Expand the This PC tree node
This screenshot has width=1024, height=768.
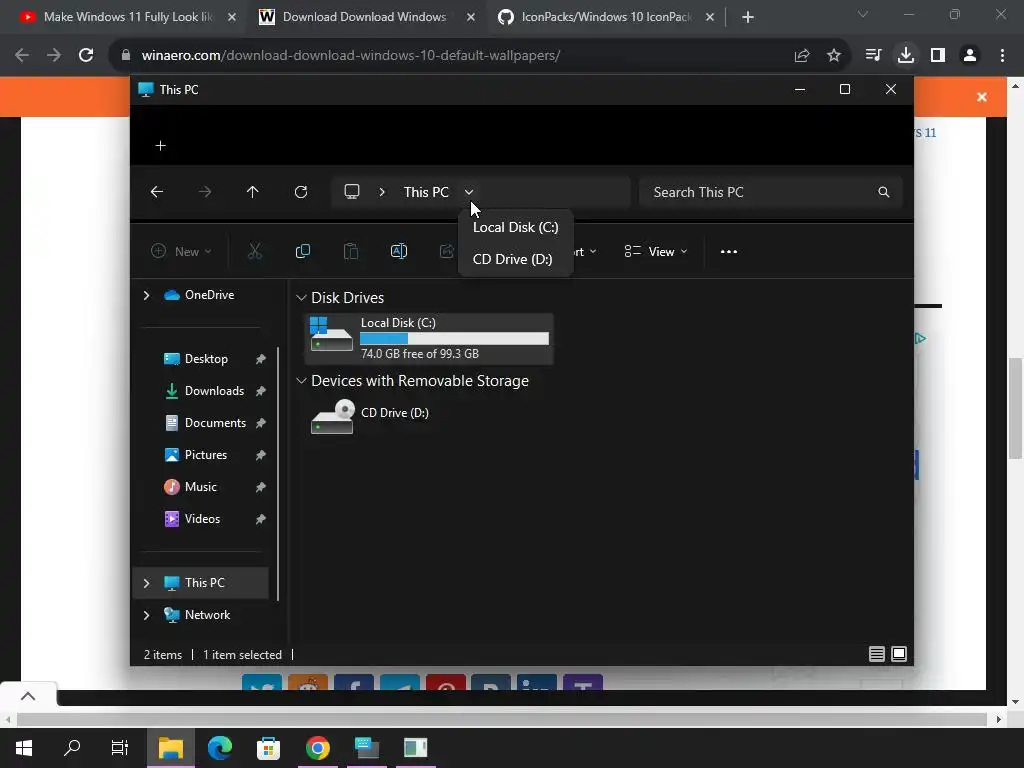click(x=146, y=583)
